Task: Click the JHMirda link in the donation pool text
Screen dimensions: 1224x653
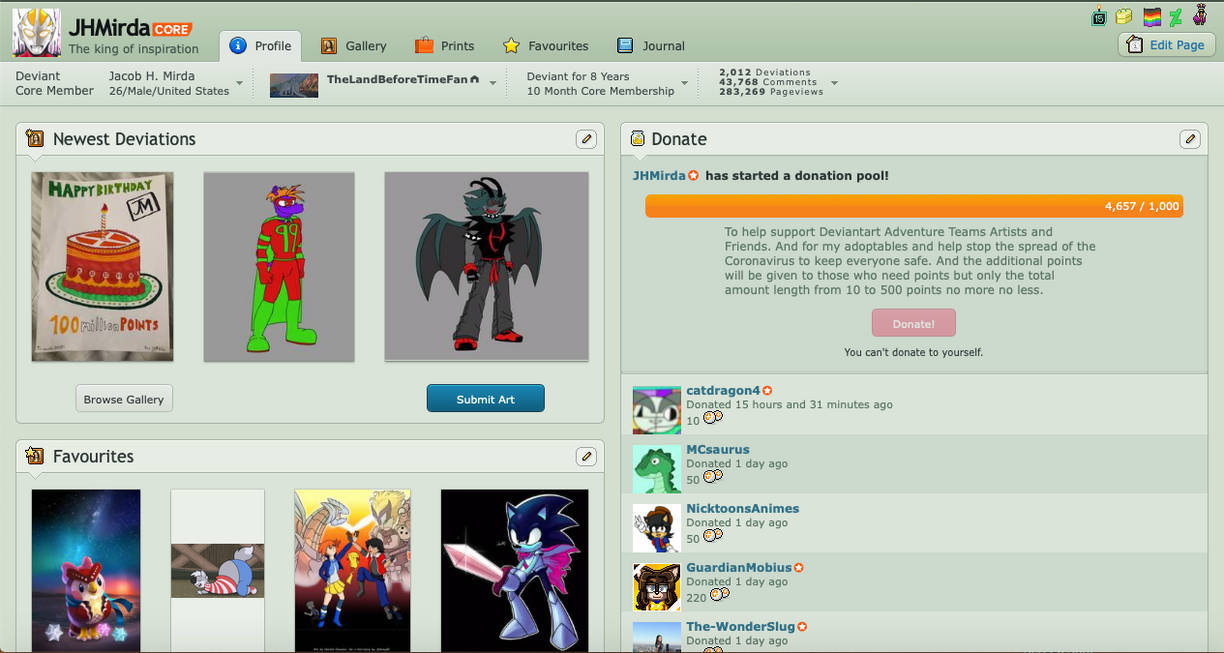Action: click(x=659, y=176)
